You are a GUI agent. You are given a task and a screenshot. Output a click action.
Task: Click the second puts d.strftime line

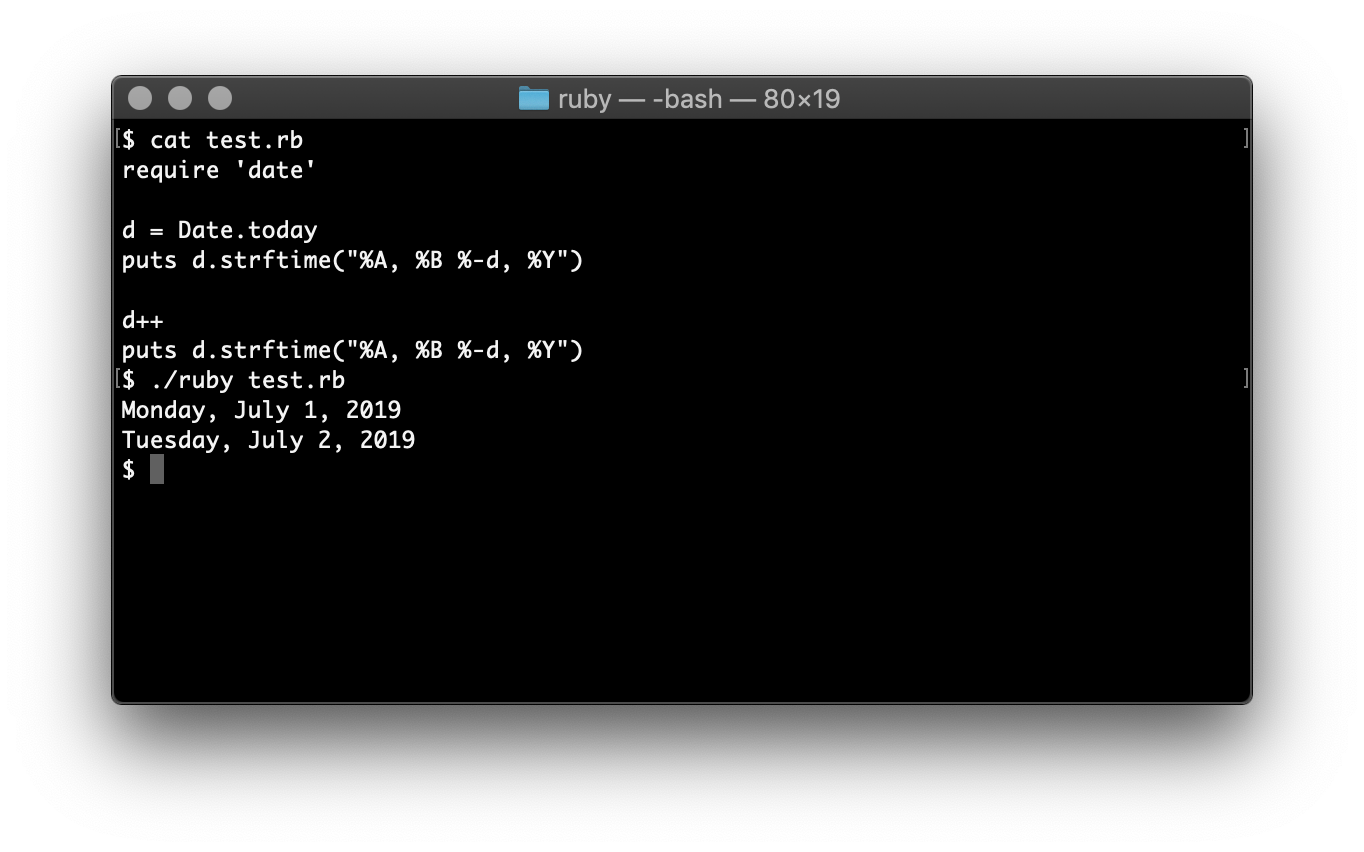352,350
